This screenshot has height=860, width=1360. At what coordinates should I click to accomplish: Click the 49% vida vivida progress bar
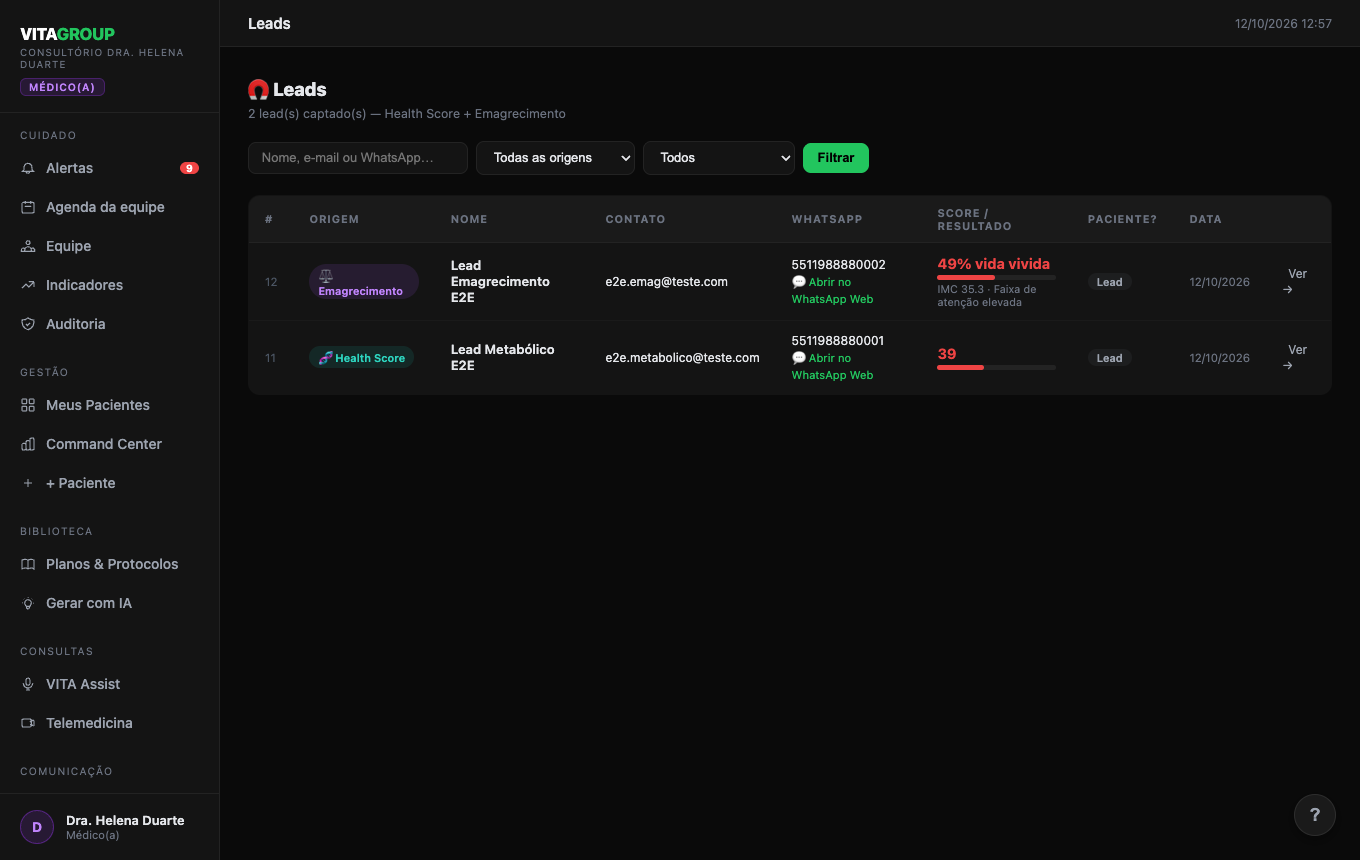pyautogui.click(x=996, y=277)
